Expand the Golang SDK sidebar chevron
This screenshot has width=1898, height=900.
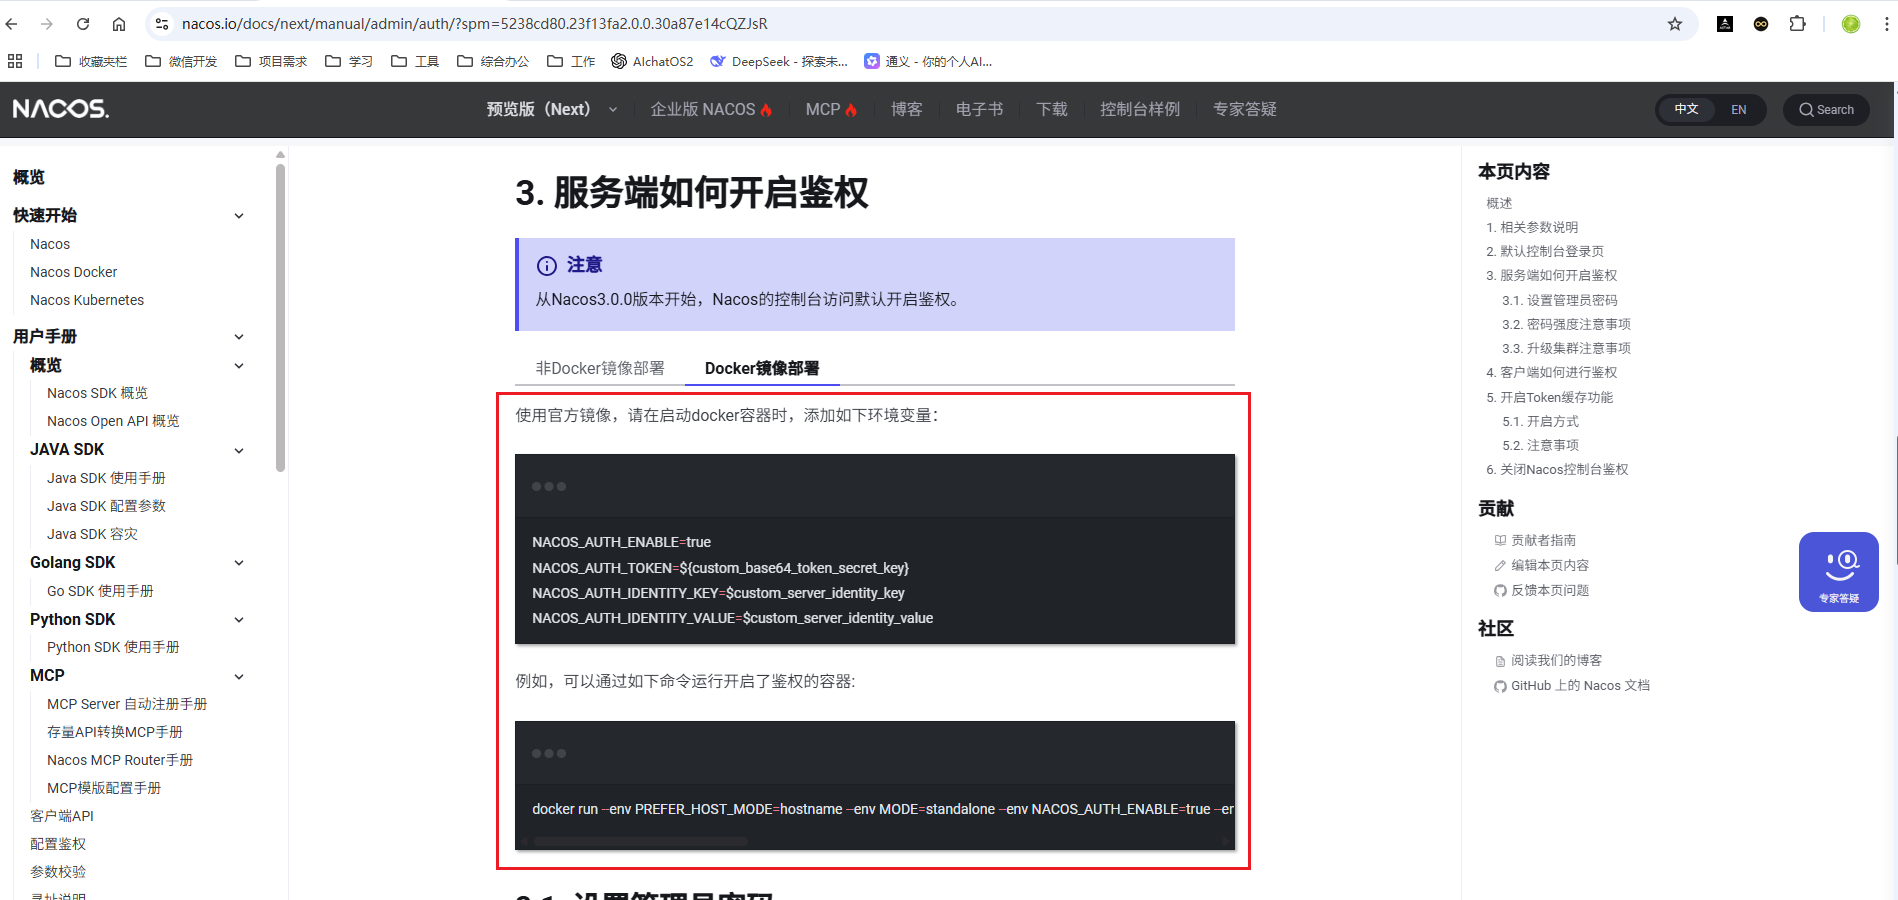point(239,562)
